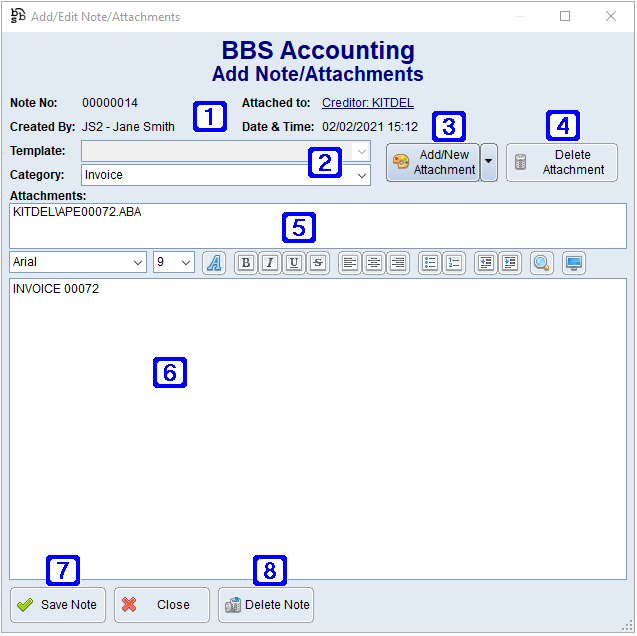Toggle bold formatting
The image size is (637, 636).
coord(246,263)
